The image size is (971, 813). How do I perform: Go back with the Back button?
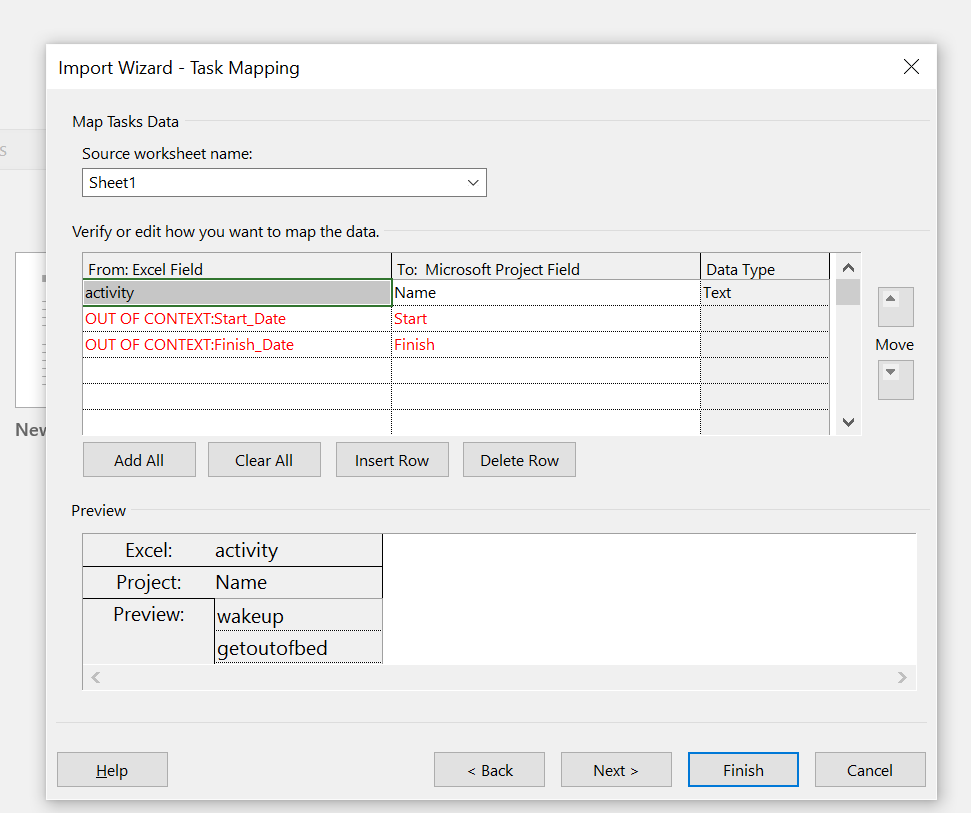click(489, 770)
